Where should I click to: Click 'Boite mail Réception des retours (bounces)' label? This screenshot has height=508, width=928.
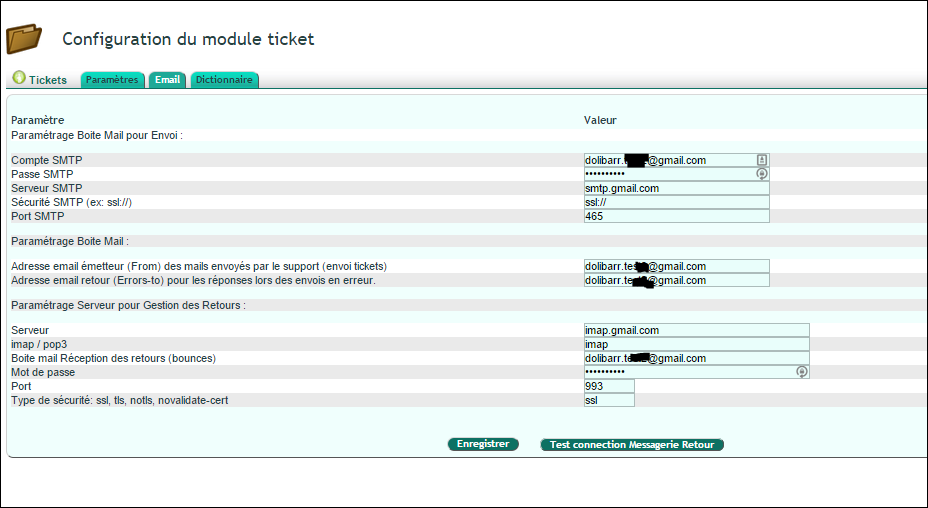[x=114, y=358]
